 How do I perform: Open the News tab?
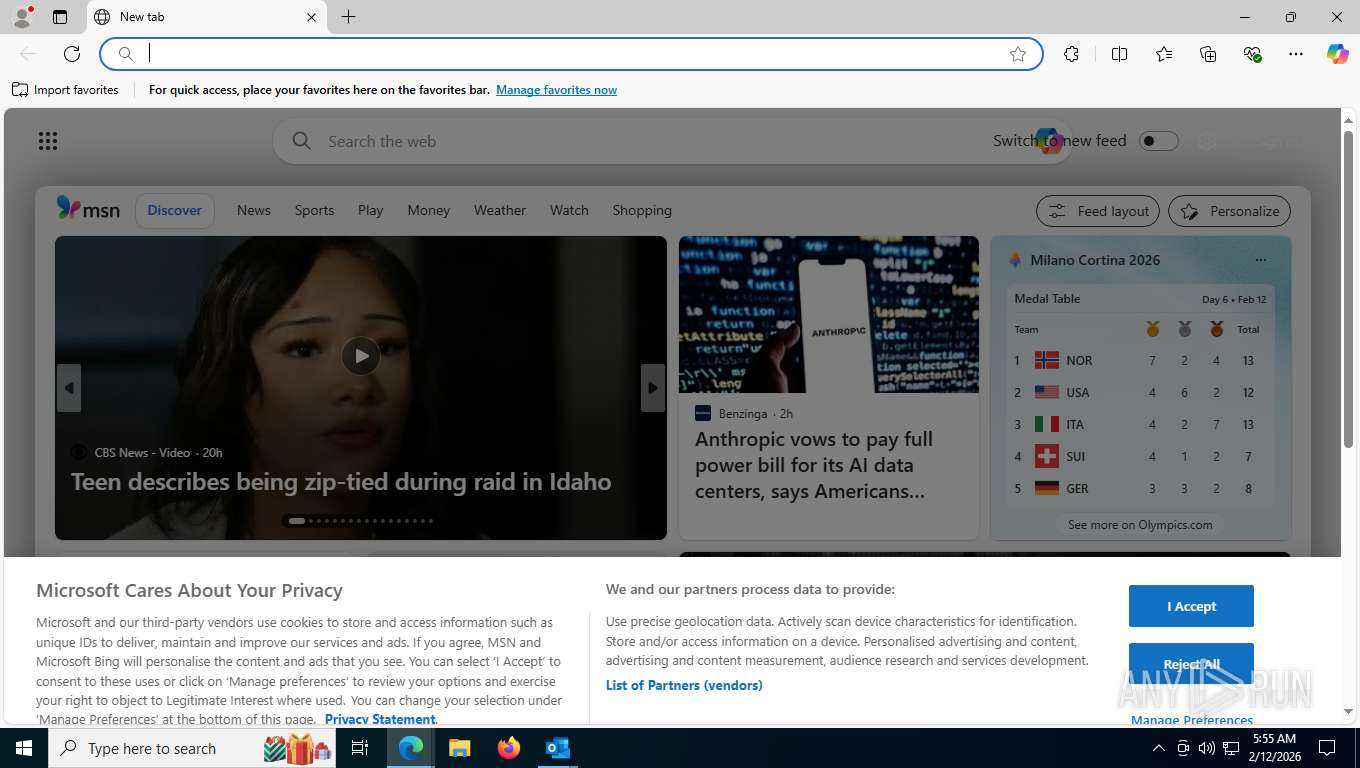253,210
